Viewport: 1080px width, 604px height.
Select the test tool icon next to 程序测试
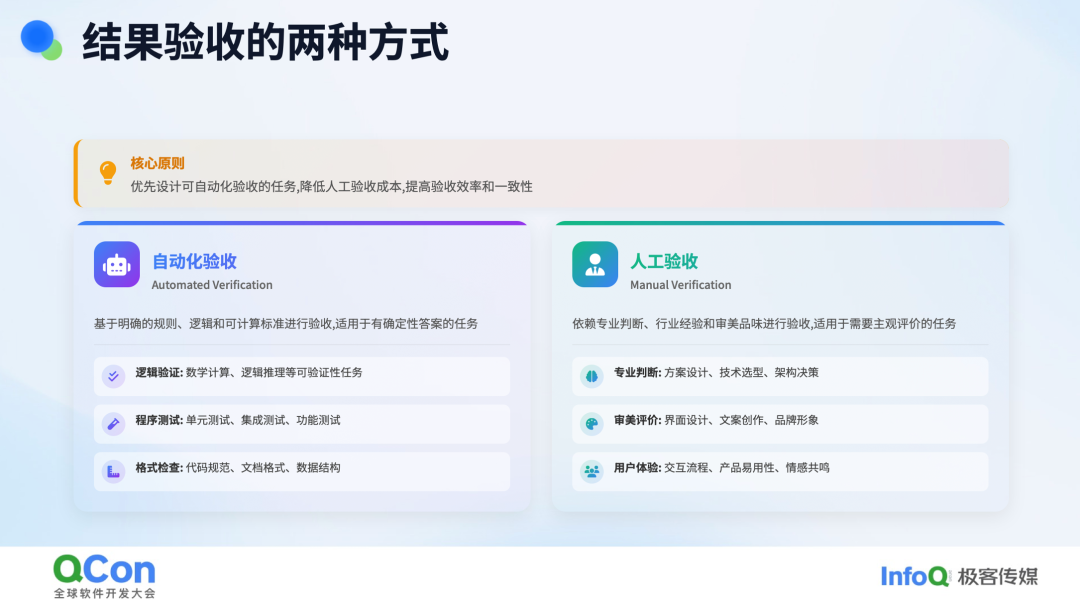point(114,424)
